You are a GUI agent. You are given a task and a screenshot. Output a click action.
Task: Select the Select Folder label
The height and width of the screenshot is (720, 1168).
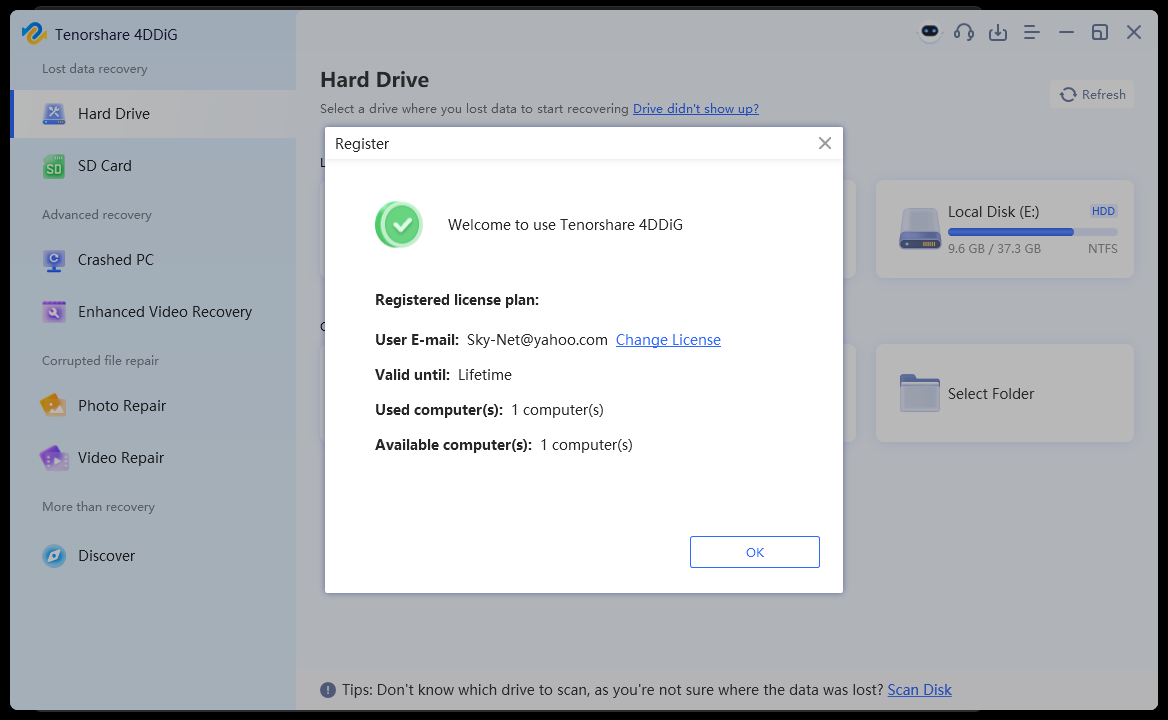991,394
